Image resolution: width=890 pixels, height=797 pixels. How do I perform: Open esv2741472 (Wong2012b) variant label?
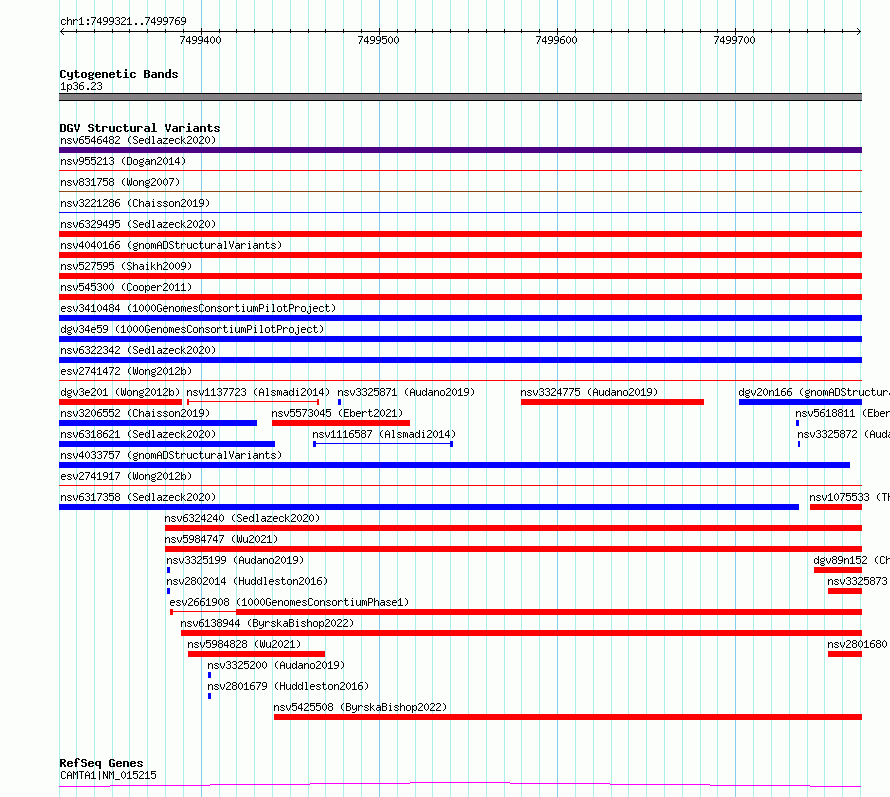[126, 371]
